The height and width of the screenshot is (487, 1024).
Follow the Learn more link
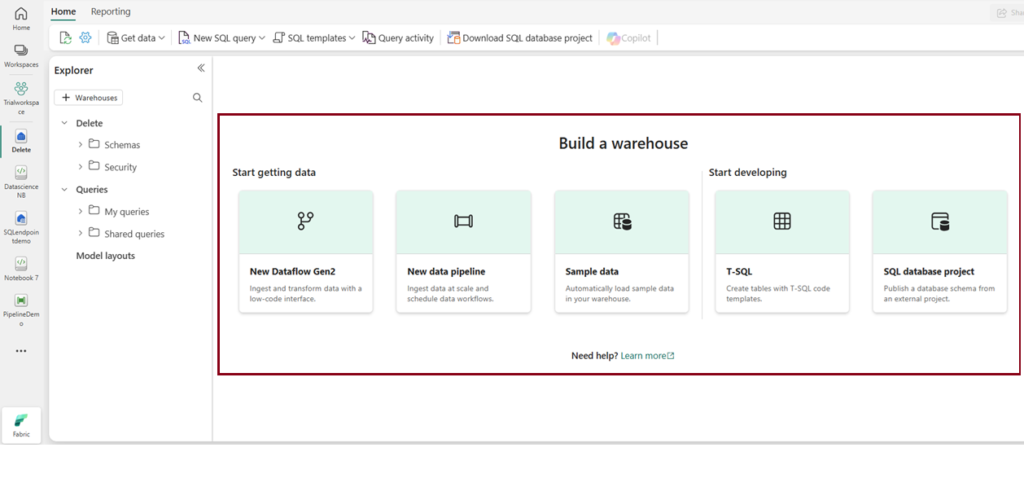pos(647,356)
